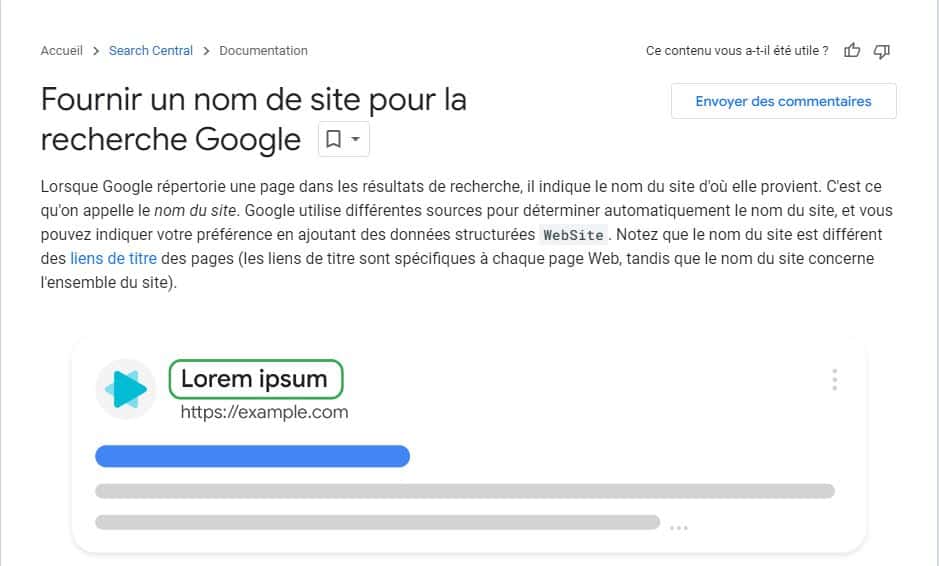Click the page heading "Fournir un nom de site"
939x566 pixels.
coord(253,100)
